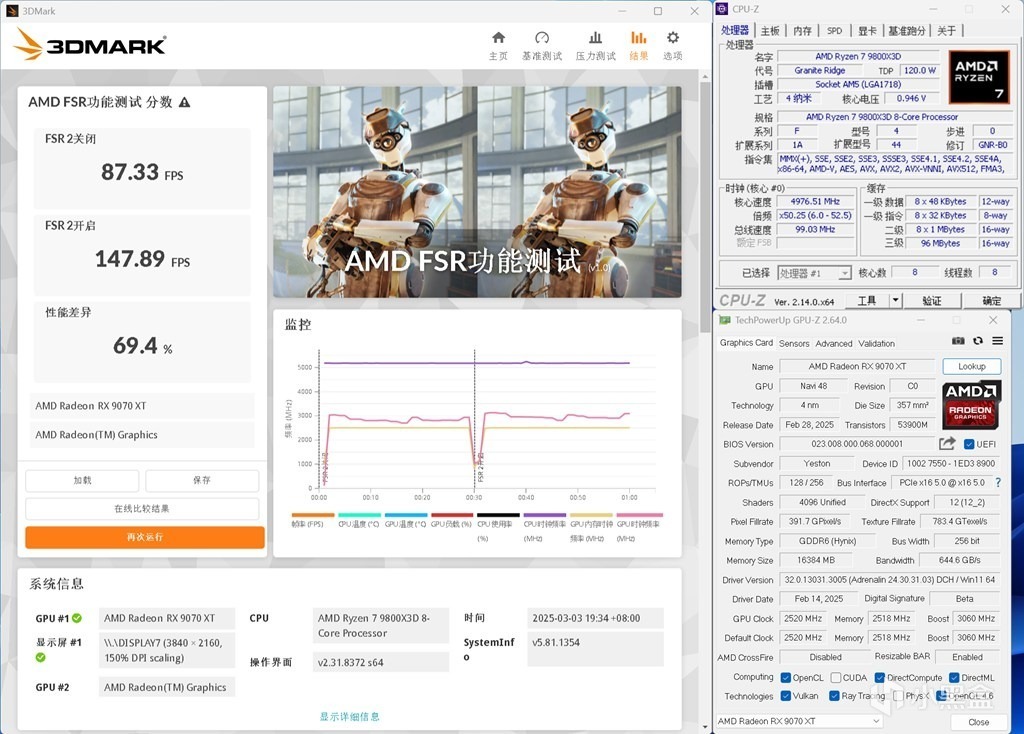Toggle the Ray Tracing checkbox in GPU-Z
Image resolution: width=1024 pixels, height=734 pixels.
(834, 695)
